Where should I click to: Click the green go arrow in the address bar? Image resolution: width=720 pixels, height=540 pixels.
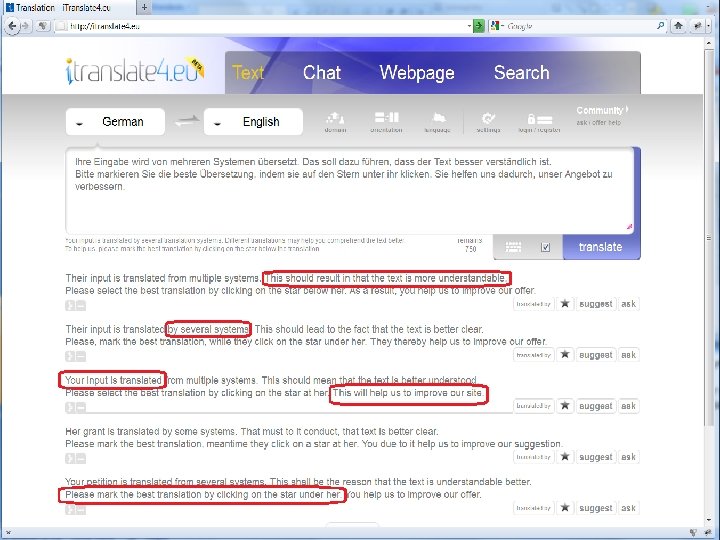pyautogui.click(x=478, y=26)
